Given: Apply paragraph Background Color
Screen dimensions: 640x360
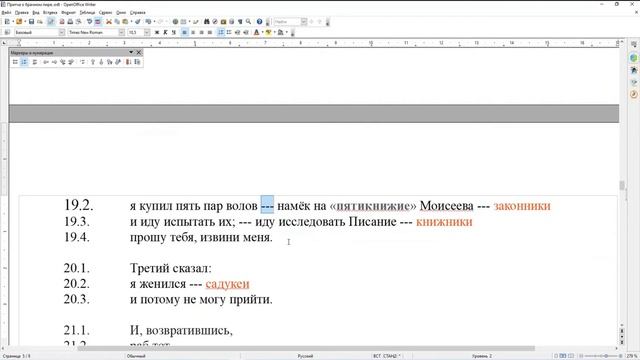Looking at the screenshot, I should (280, 32).
